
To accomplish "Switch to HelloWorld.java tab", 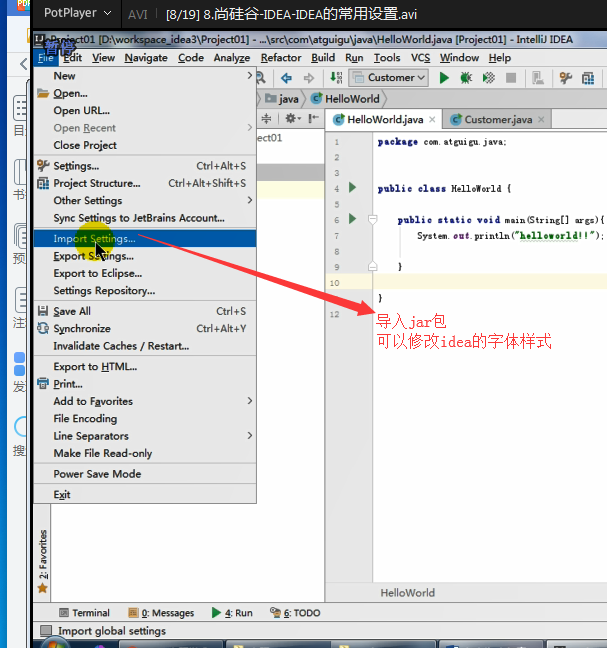I will pyautogui.click(x=385, y=119).
